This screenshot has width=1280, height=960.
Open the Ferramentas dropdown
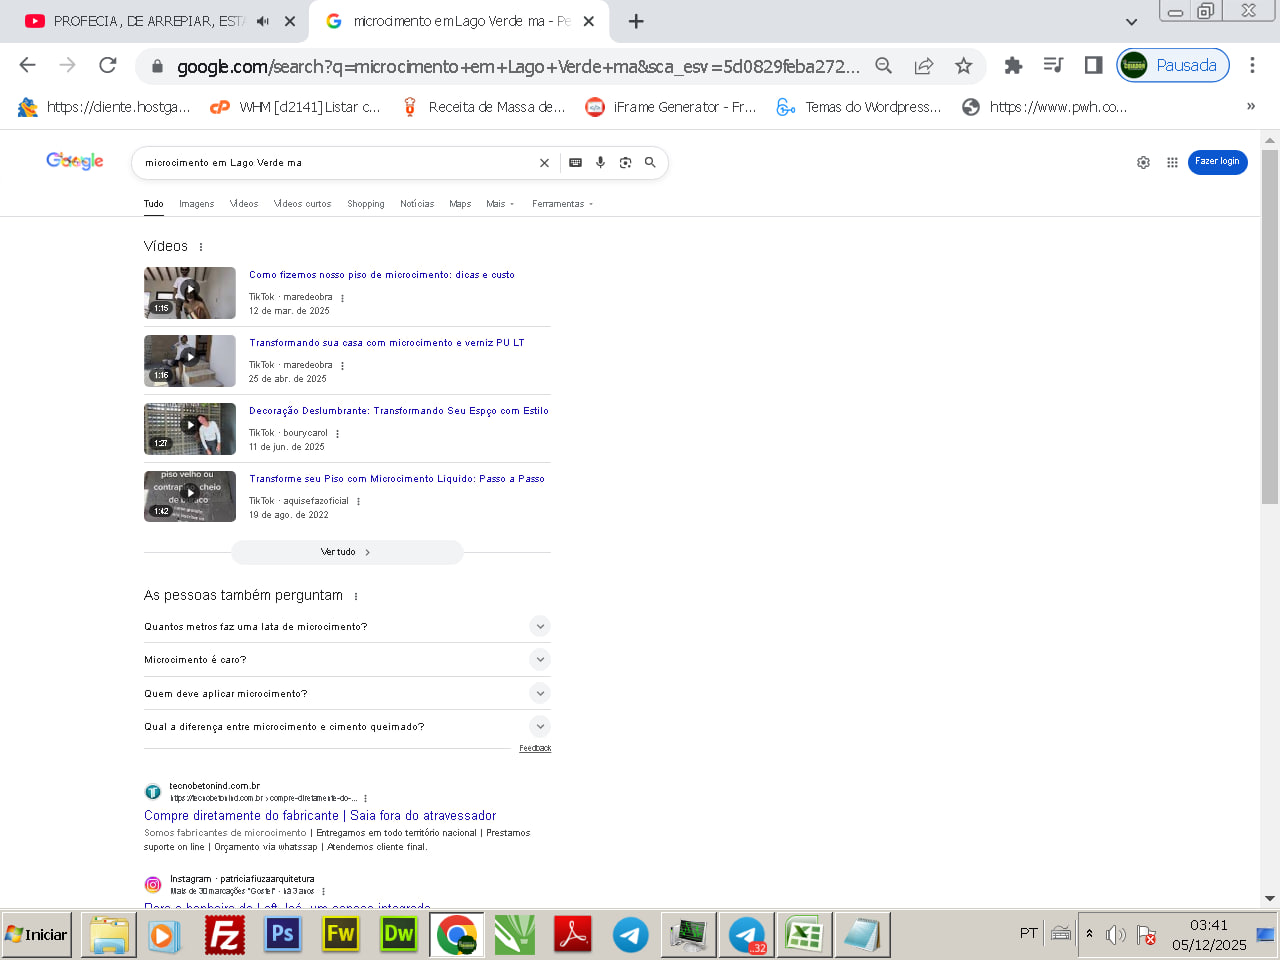pyautogui.click(x=562, y=204)
